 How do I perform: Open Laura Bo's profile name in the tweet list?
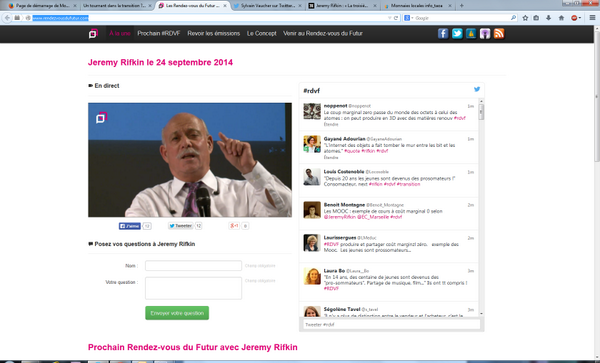334,271
